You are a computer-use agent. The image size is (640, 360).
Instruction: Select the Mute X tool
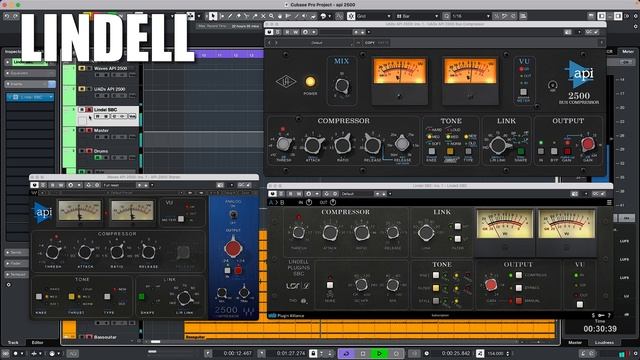point(263,16)
